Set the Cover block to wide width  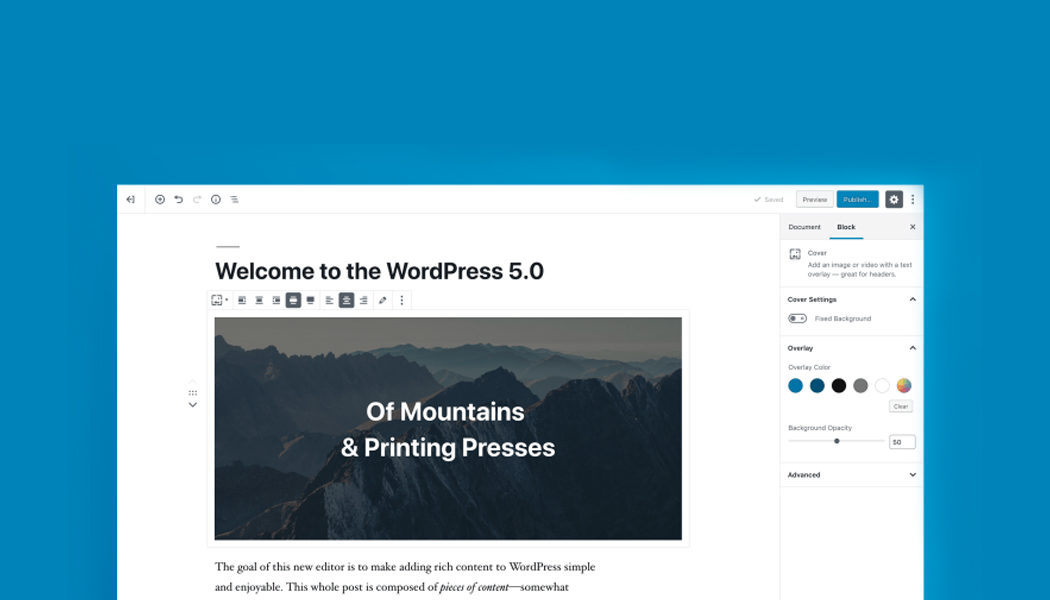coord(293,301)
